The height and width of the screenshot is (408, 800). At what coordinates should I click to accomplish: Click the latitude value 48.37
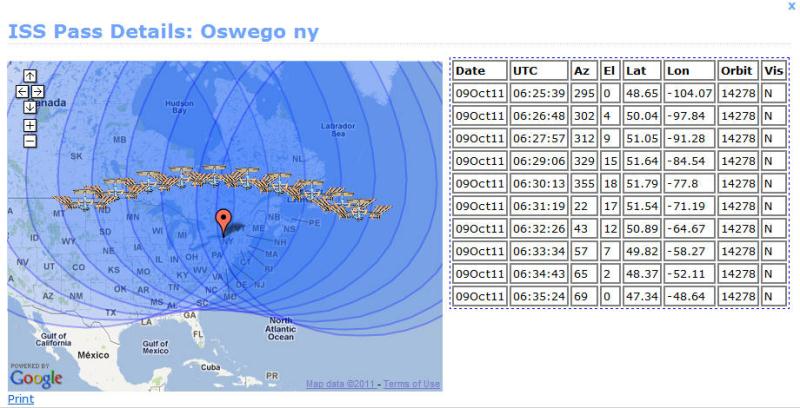(x=642, y=273)
